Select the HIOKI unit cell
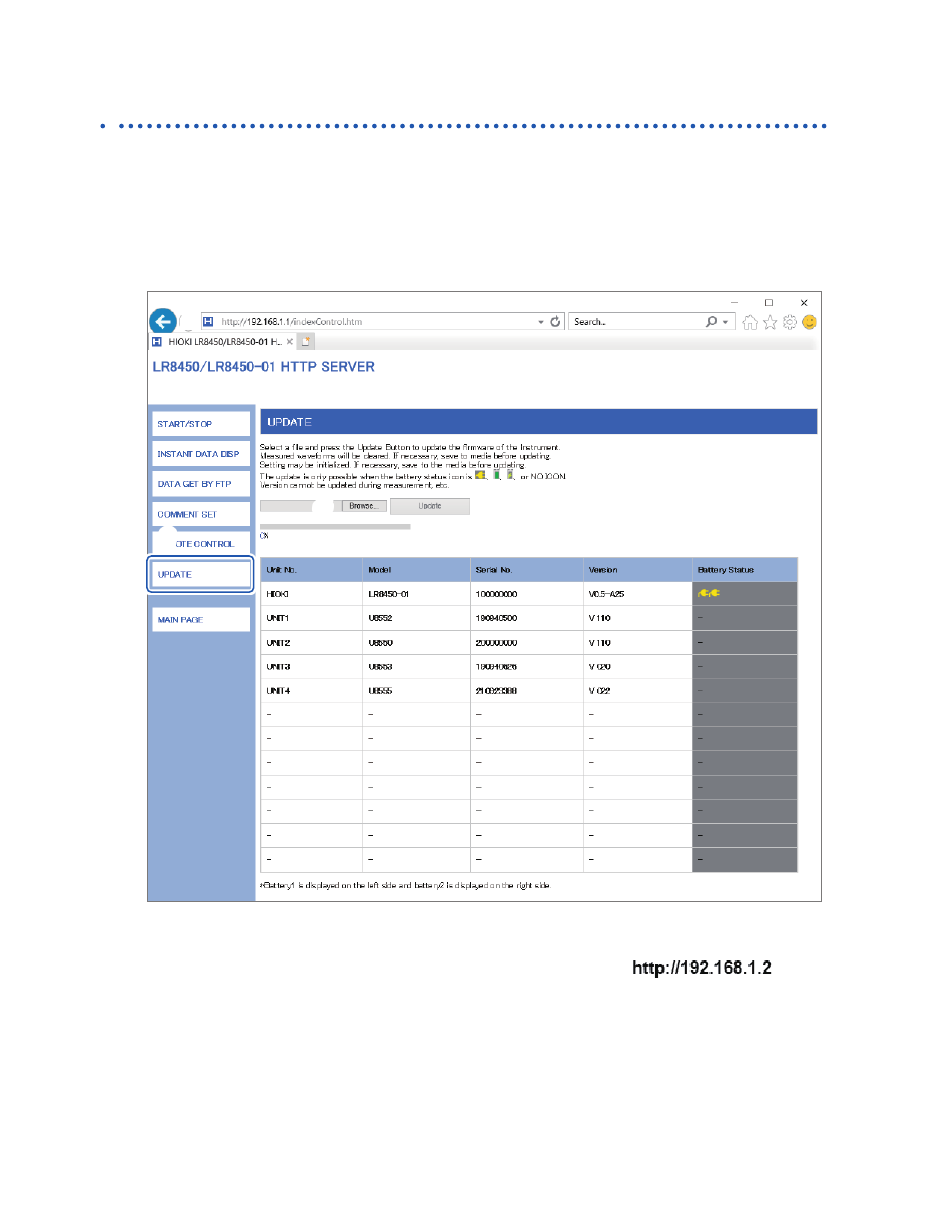The width and height of the screenshot is (950, 1229). (311, 594)
